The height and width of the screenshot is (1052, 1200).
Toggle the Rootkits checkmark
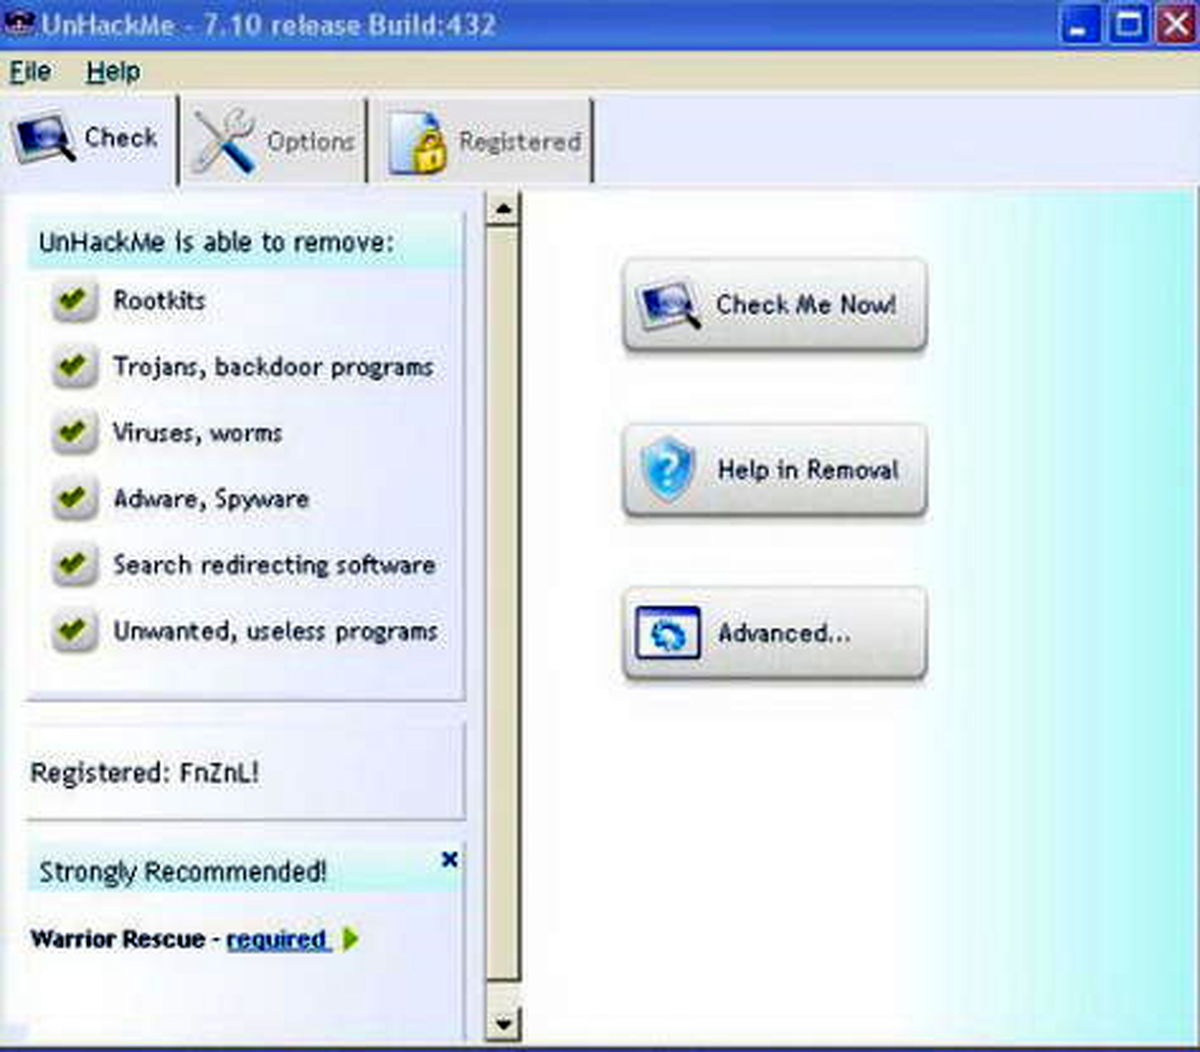(73, 300)
